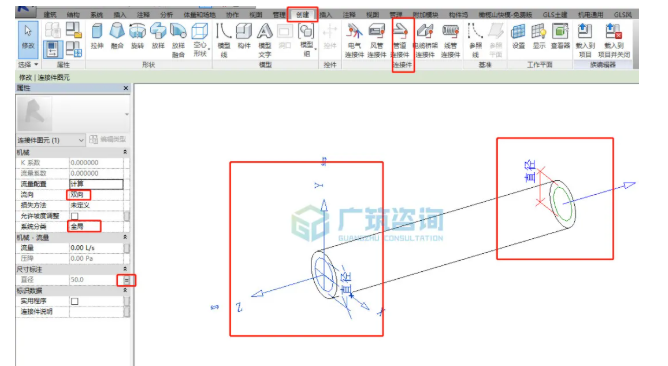The width and height of the screenshot is (668, 366).
Task: Switch to the 建筑 ribbon tab
Action: point(50,14)
